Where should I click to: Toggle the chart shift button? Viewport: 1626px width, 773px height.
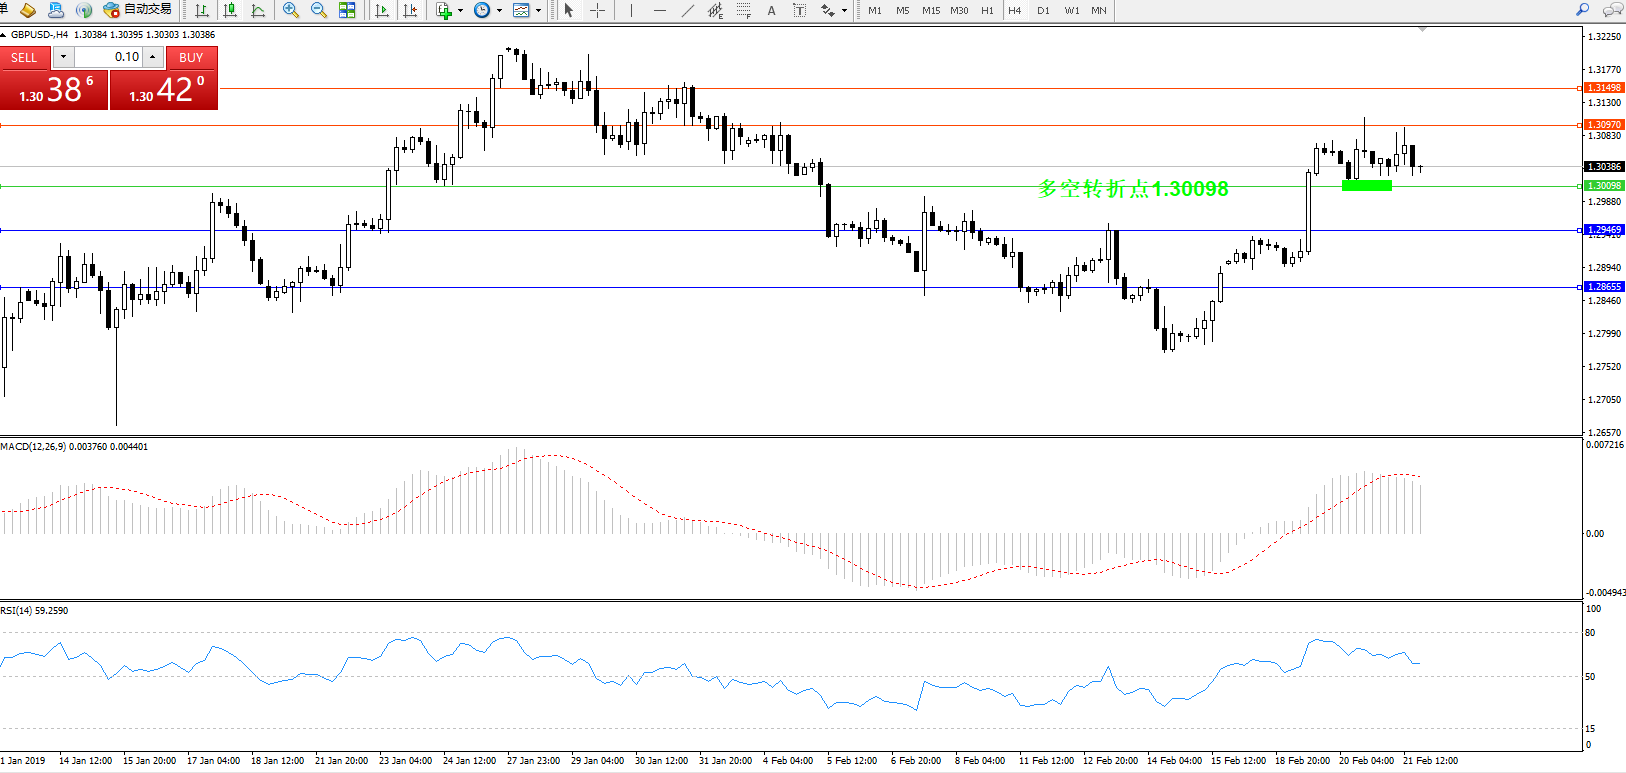(410, 10)
